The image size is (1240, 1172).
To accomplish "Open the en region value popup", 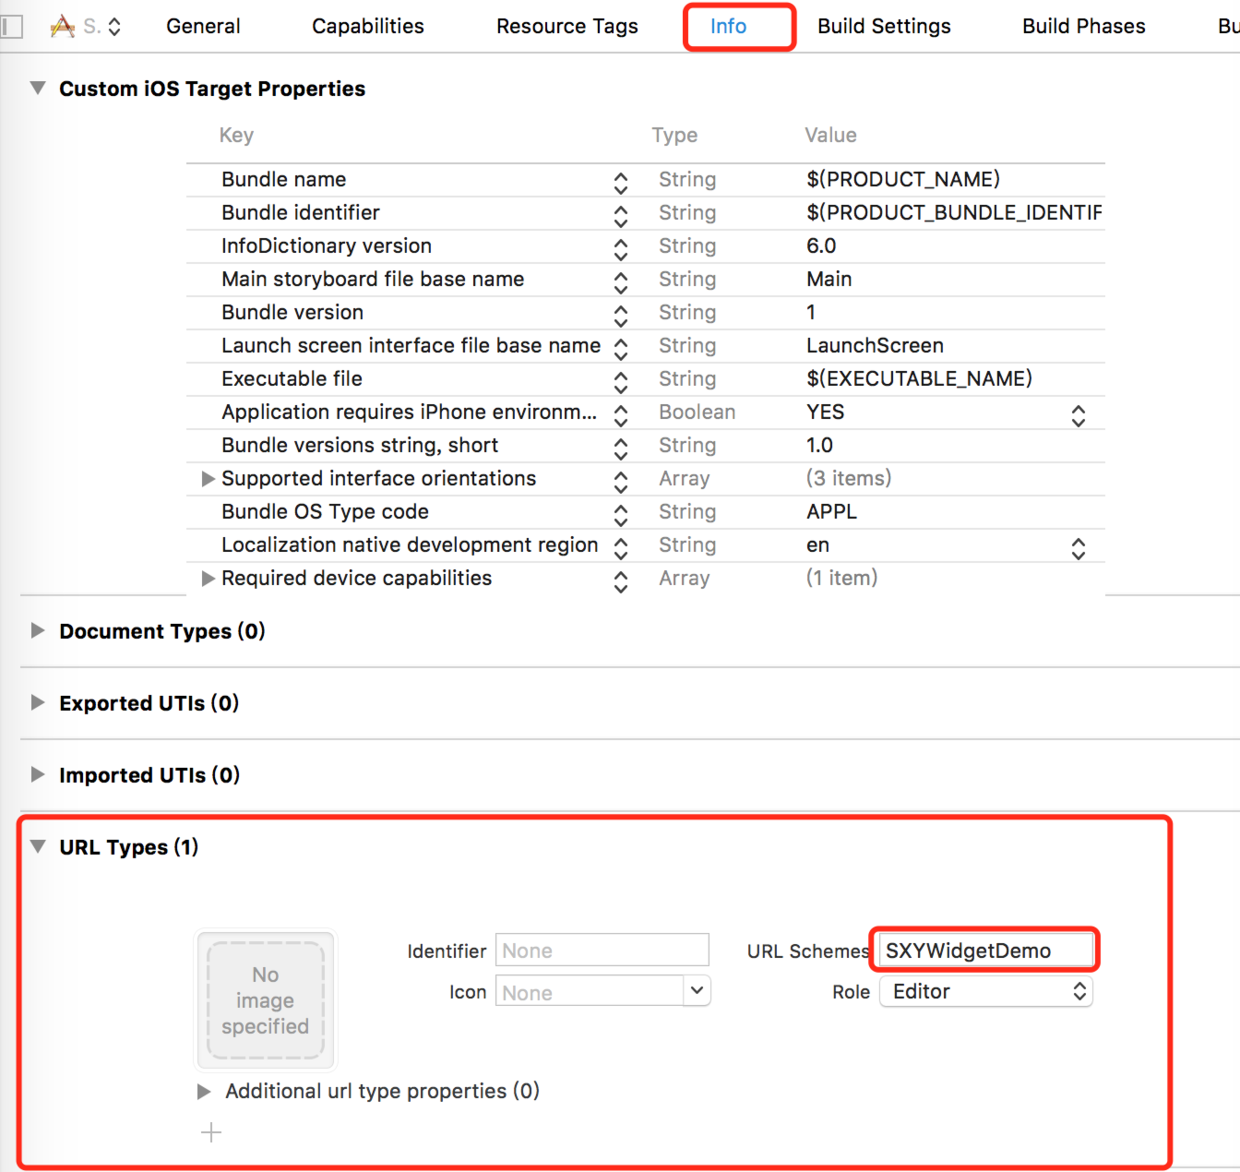I will point(1078,549).
